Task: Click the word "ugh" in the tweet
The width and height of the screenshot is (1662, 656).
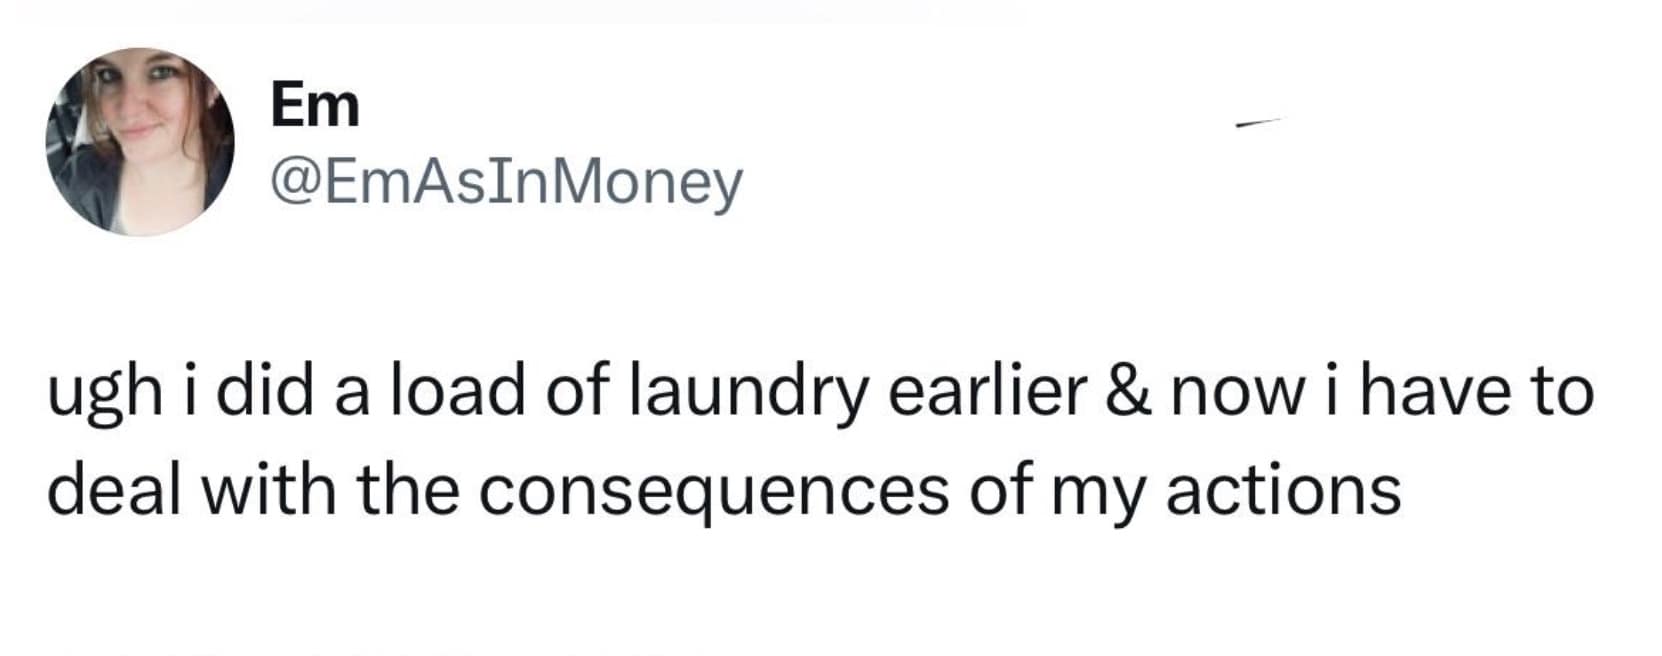Action: tap(104, 392)
